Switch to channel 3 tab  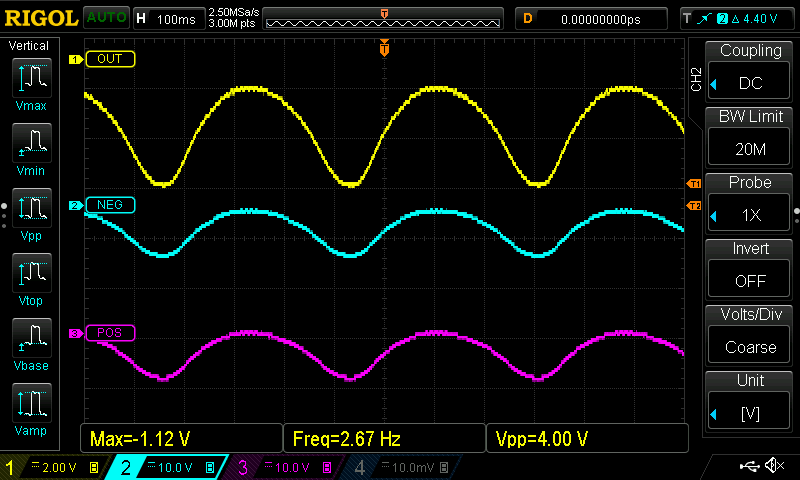point(284,467)
